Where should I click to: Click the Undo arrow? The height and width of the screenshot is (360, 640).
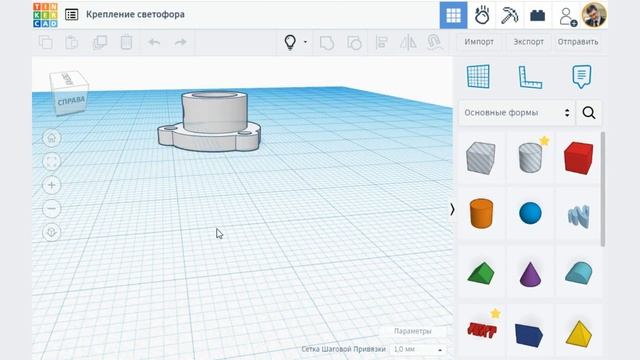coord(154,42)
